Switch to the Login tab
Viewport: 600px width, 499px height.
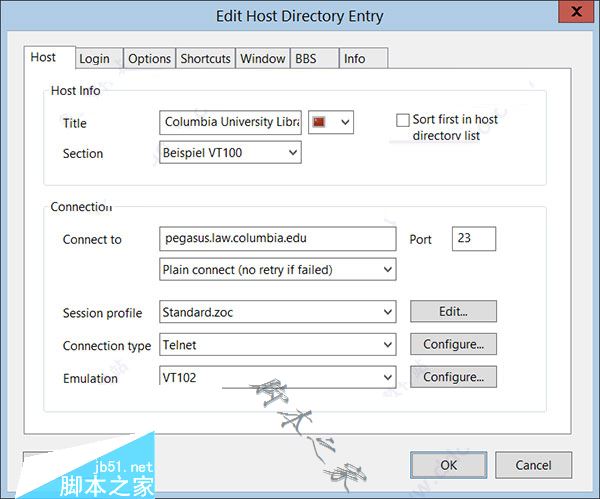coord(94,59)
